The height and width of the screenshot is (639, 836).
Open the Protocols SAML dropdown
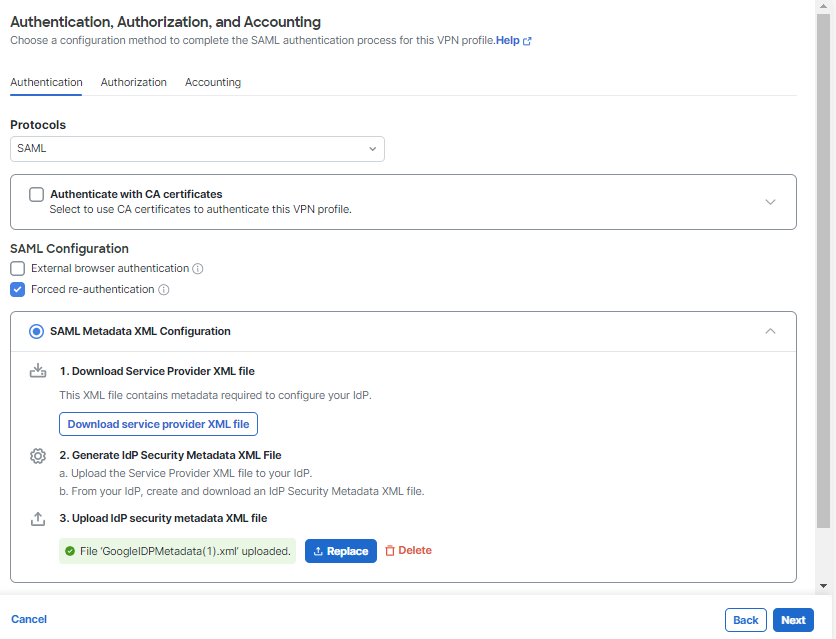click(x=197, y=149)
